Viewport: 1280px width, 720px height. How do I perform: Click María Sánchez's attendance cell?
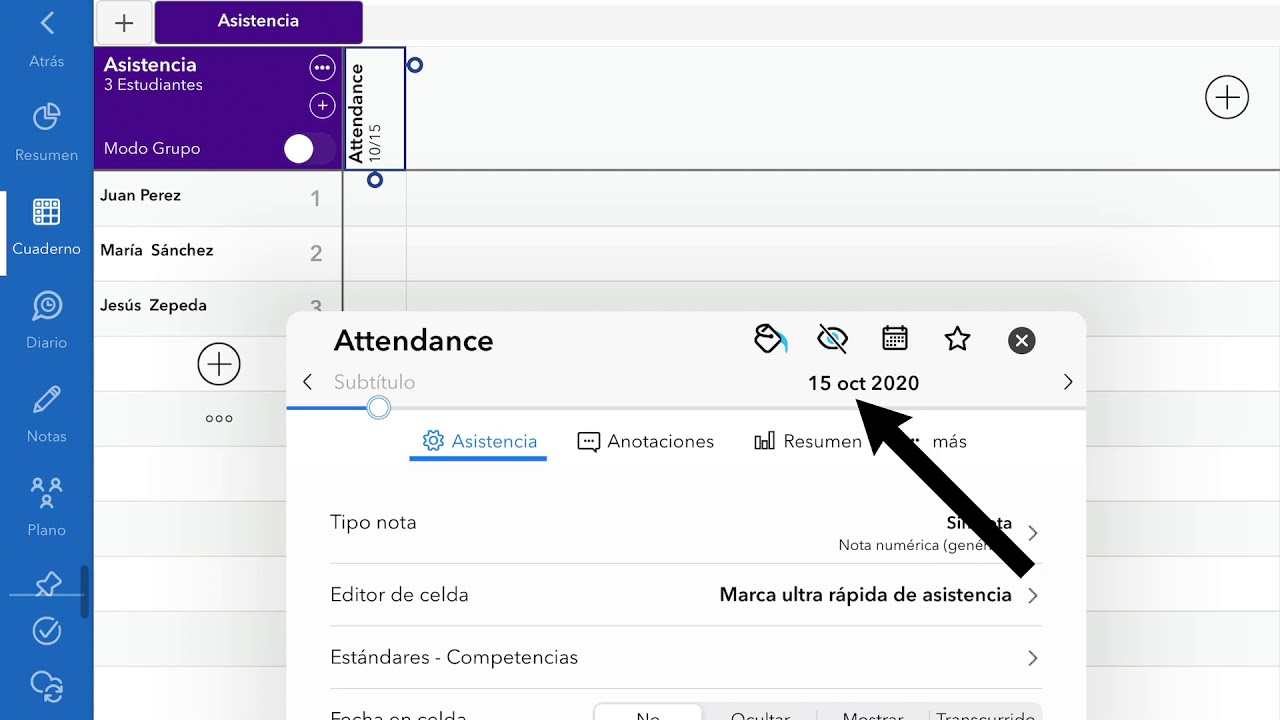click(374, 254)
